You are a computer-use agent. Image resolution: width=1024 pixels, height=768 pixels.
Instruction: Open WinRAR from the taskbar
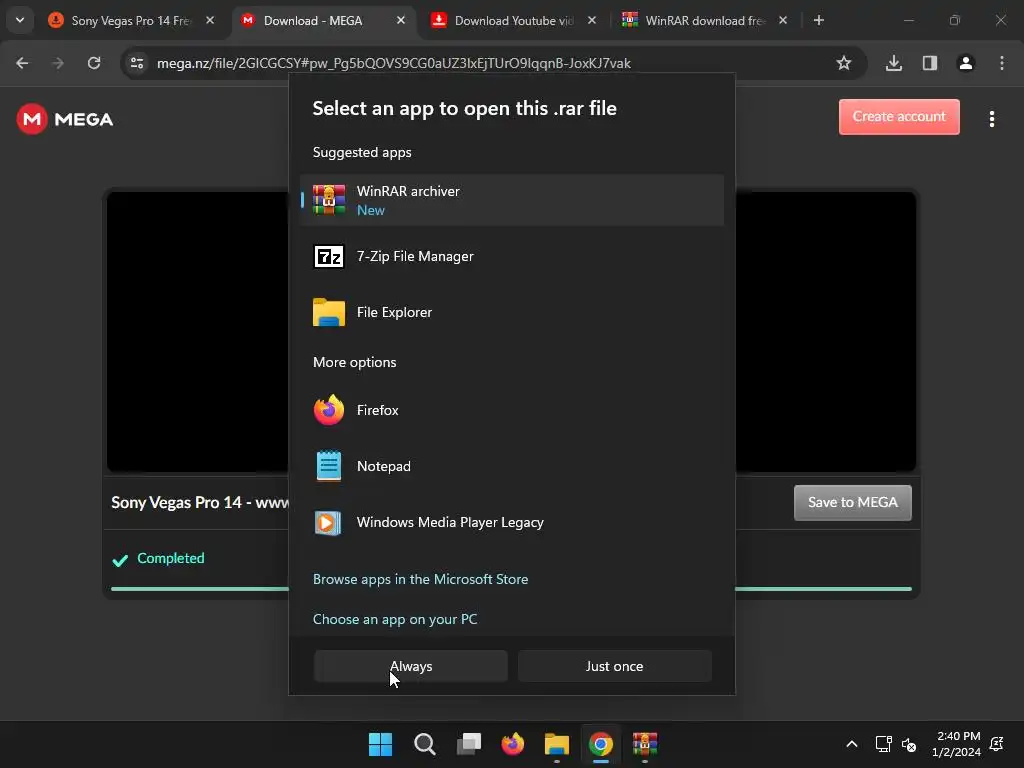point(645,744)
